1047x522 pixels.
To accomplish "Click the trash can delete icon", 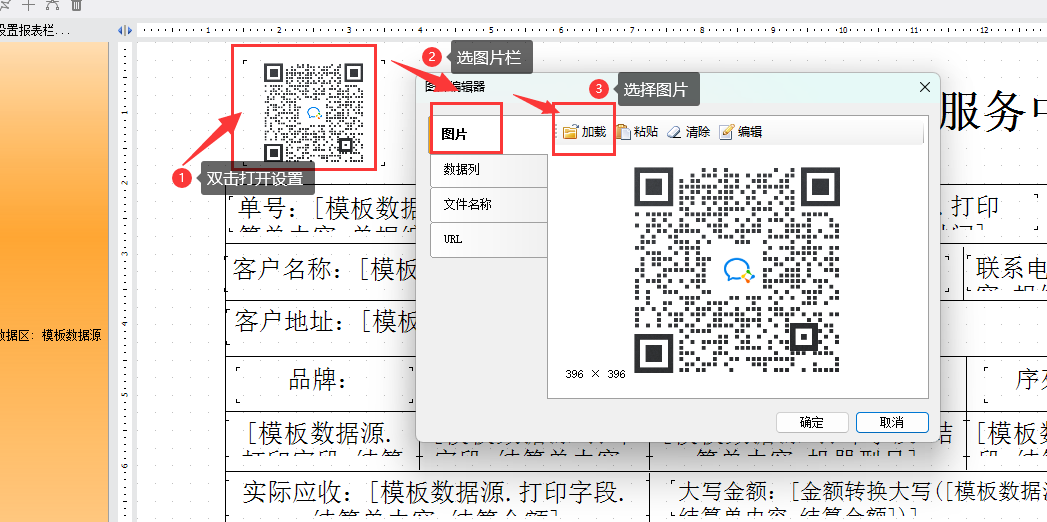I will point(76,5).
